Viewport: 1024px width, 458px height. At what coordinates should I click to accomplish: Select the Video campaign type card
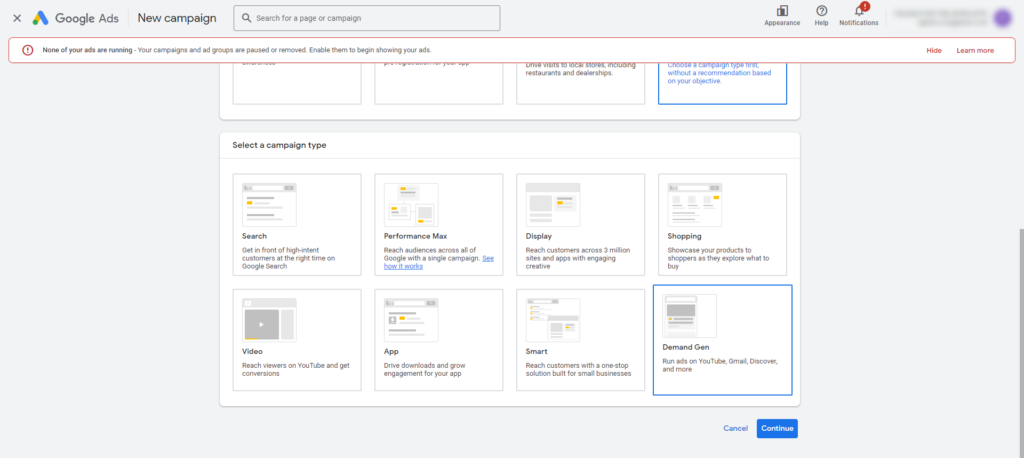(x=297, y=340)
